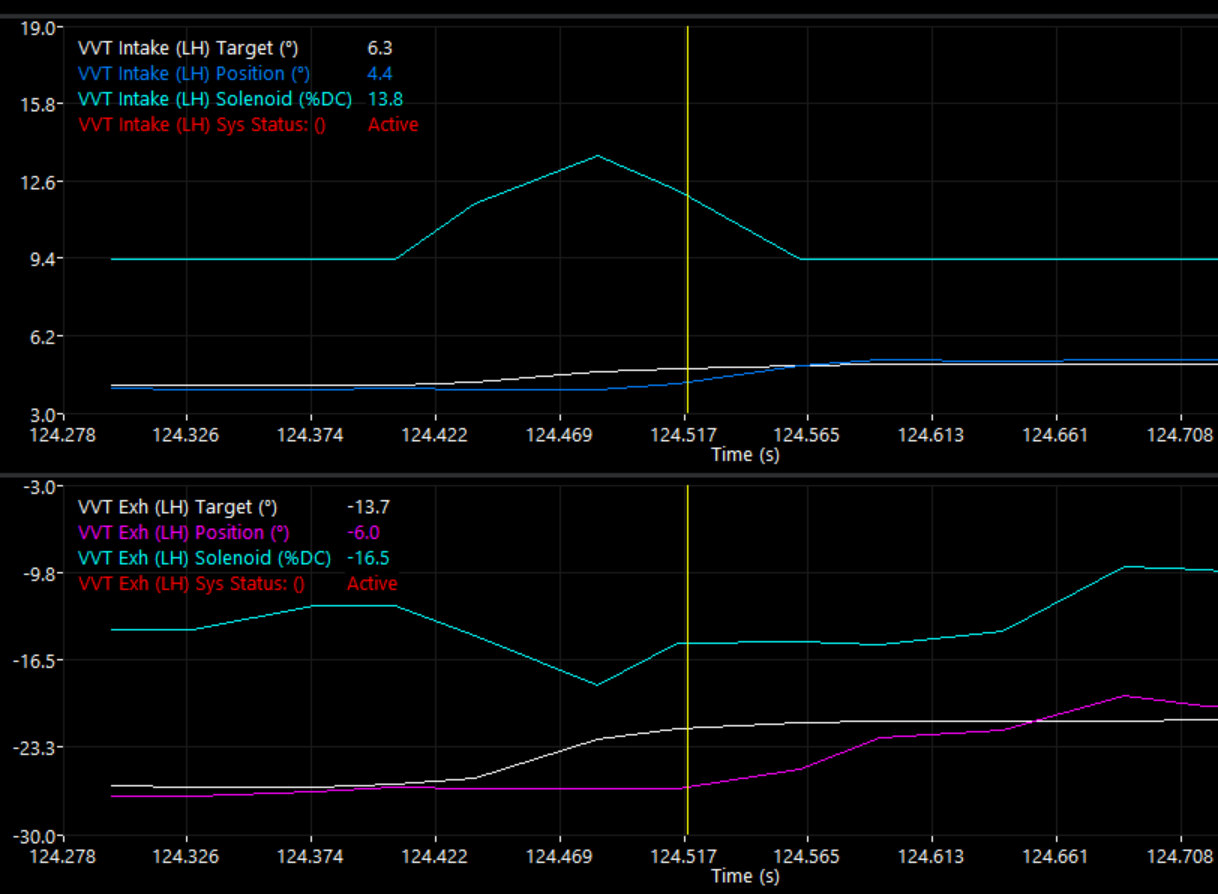Click the 124.661 tick on the exhaust time axis
Screen dimensions: 1218x894
1056,857
